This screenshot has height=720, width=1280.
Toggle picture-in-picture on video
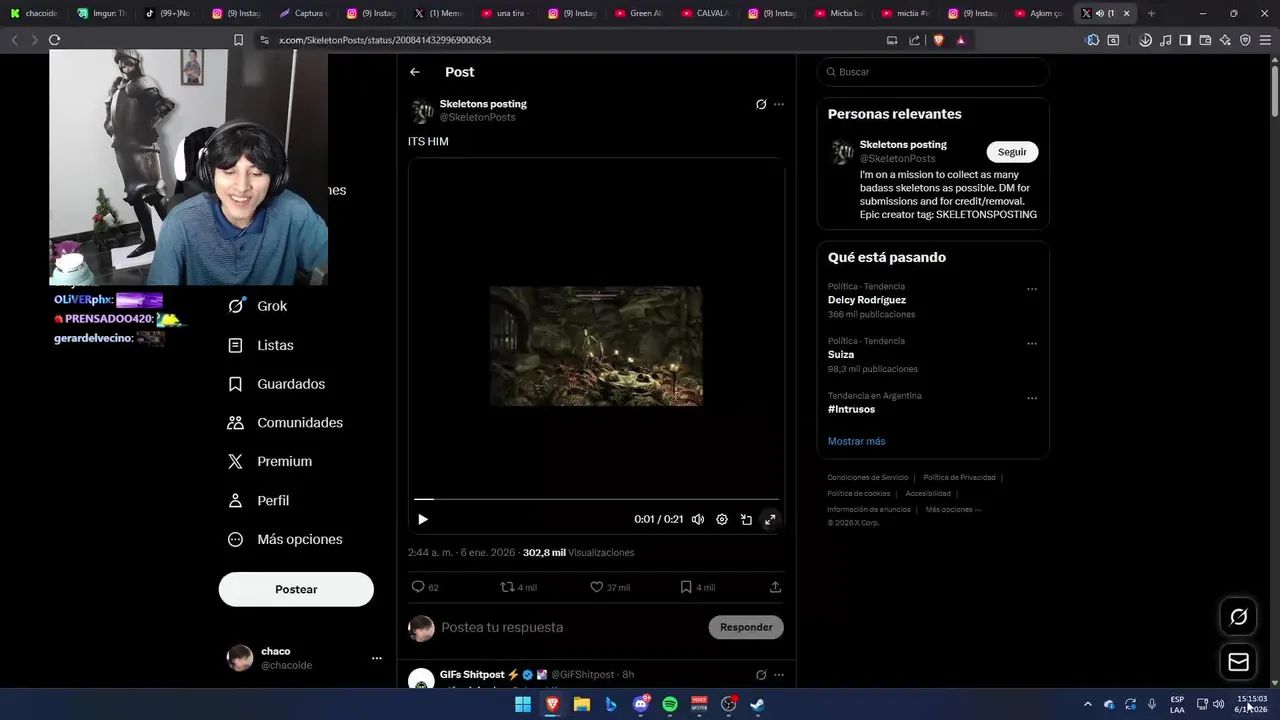pos(746,520)
